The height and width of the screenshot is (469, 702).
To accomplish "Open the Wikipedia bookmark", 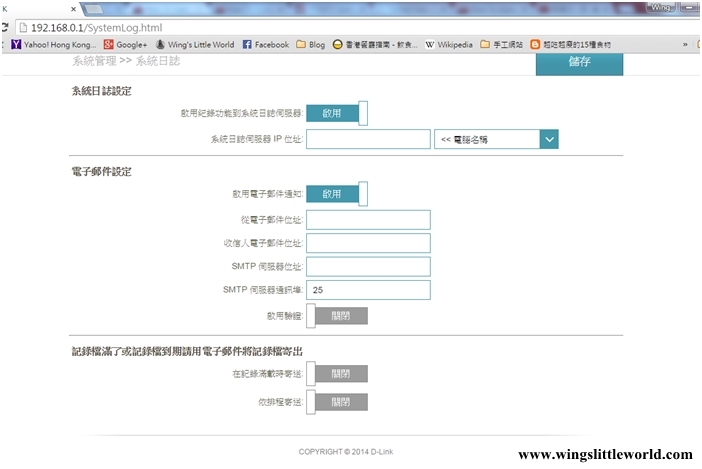I will pyautogui.click(x=448, y=45).
